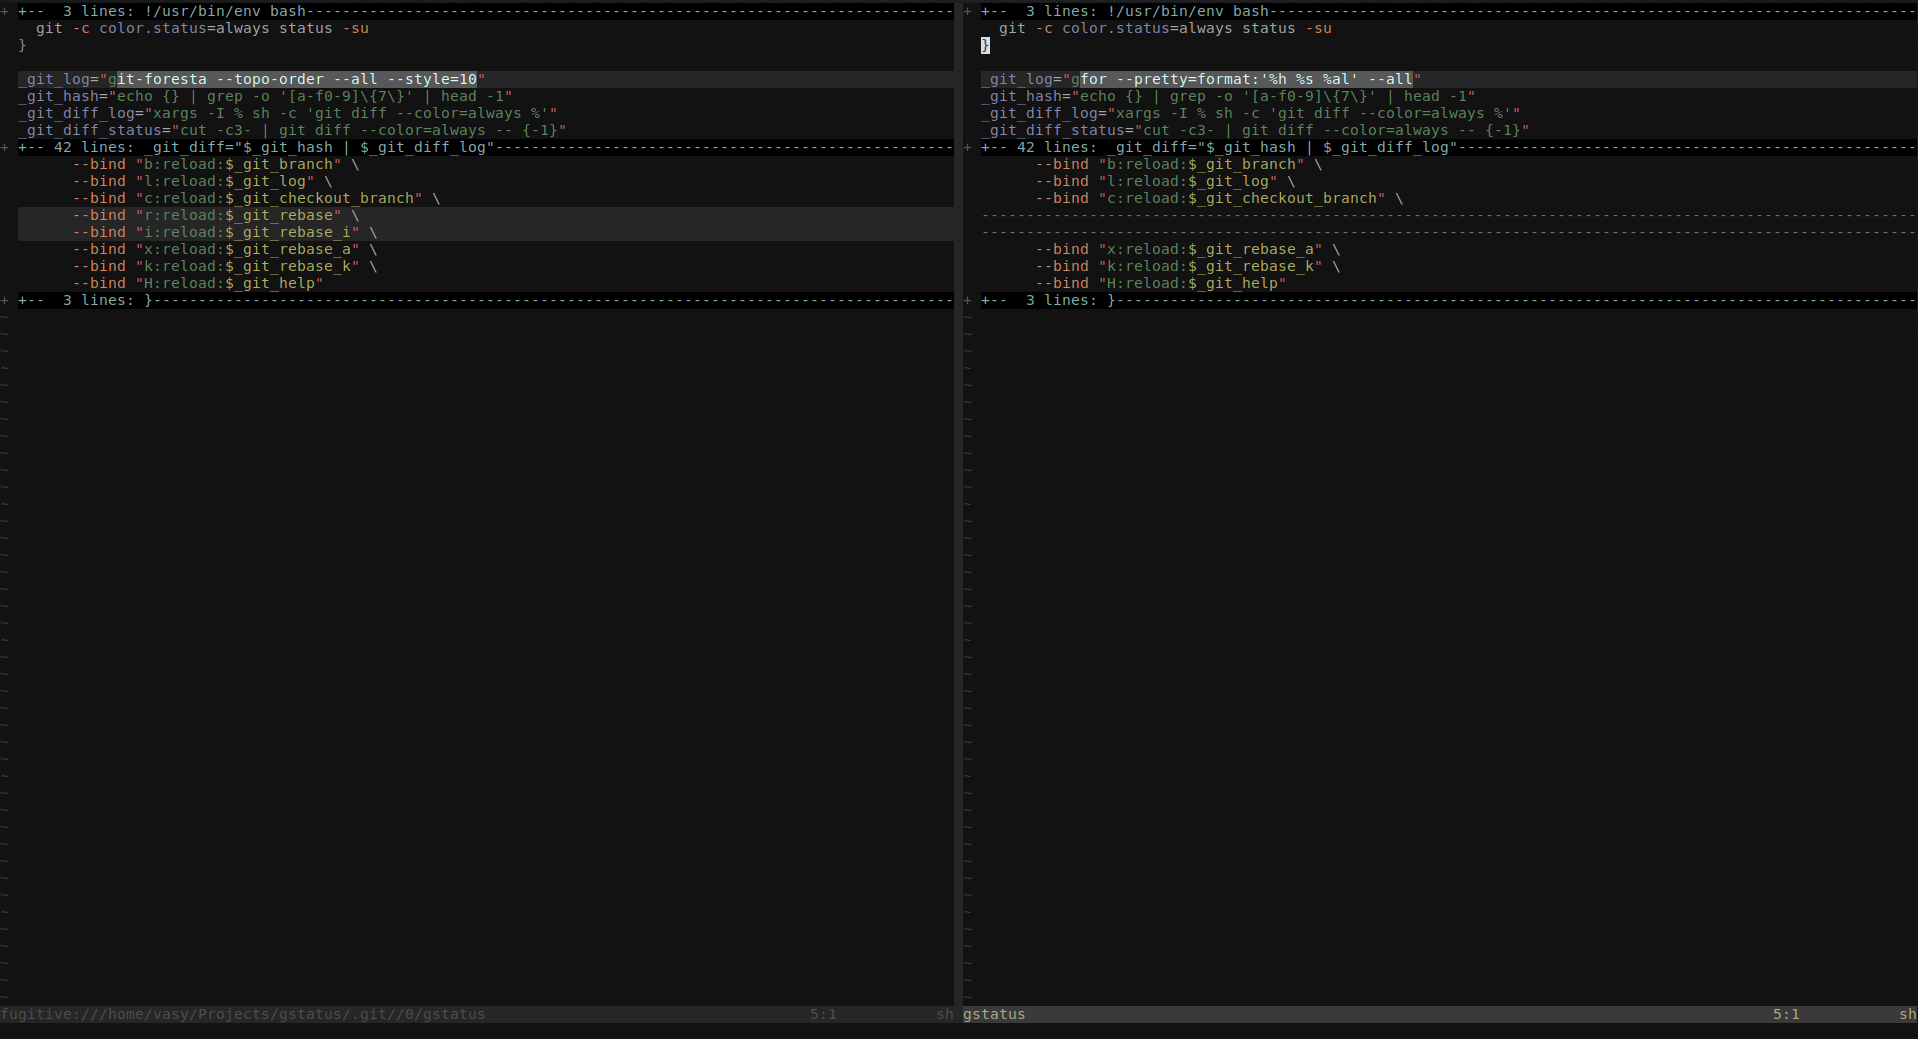Viewport: 1918px width, 1039px height.
Task: Select the _git_hash line in left pane
Action: [265, 96]
